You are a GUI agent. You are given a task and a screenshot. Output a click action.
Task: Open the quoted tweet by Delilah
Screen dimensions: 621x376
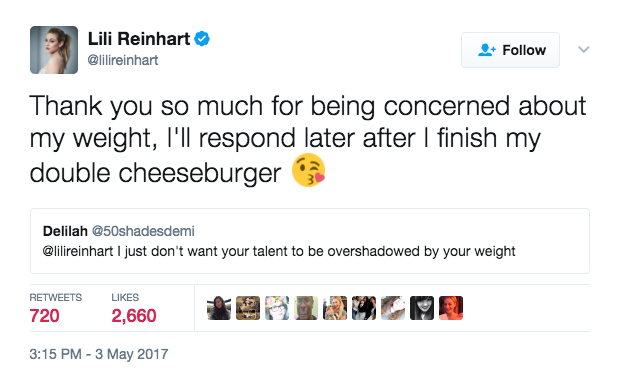point(310,241)
